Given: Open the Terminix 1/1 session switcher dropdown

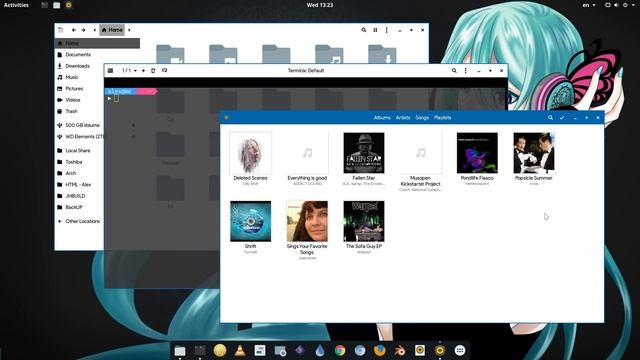Looking at the screenshot, I should (x=129, y=71).
